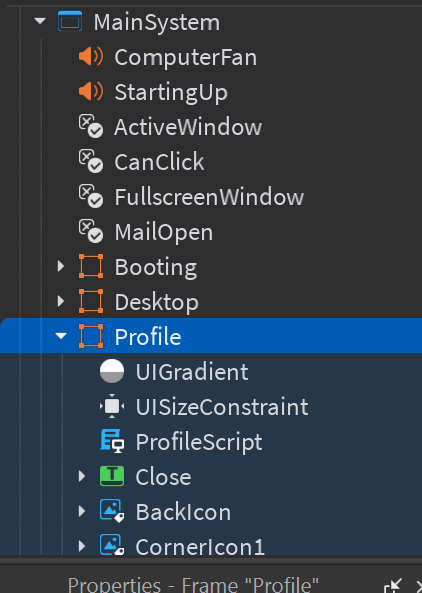Screen dimensions: 422x593
Task: Collapse the MainSystem tree node
Action: click(x=40, y=21)
